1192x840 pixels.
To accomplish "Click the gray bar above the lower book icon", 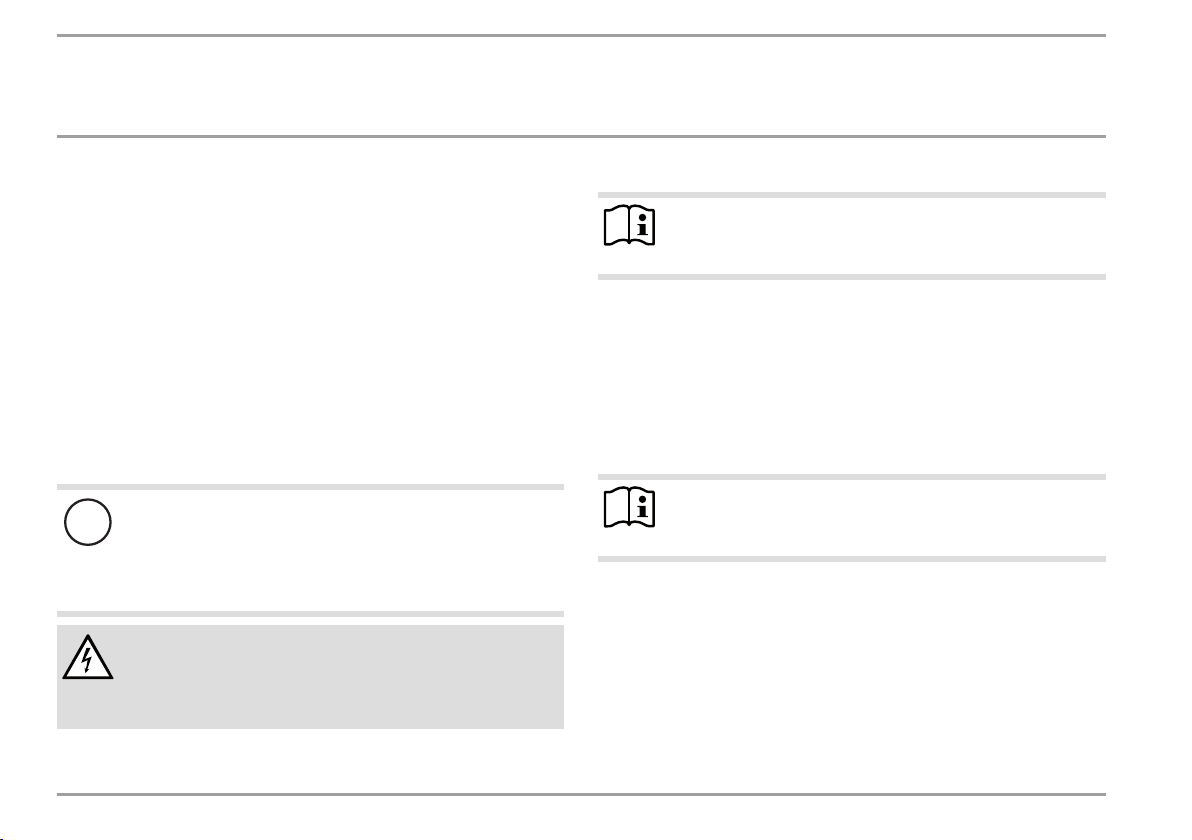I will (851, 477).
